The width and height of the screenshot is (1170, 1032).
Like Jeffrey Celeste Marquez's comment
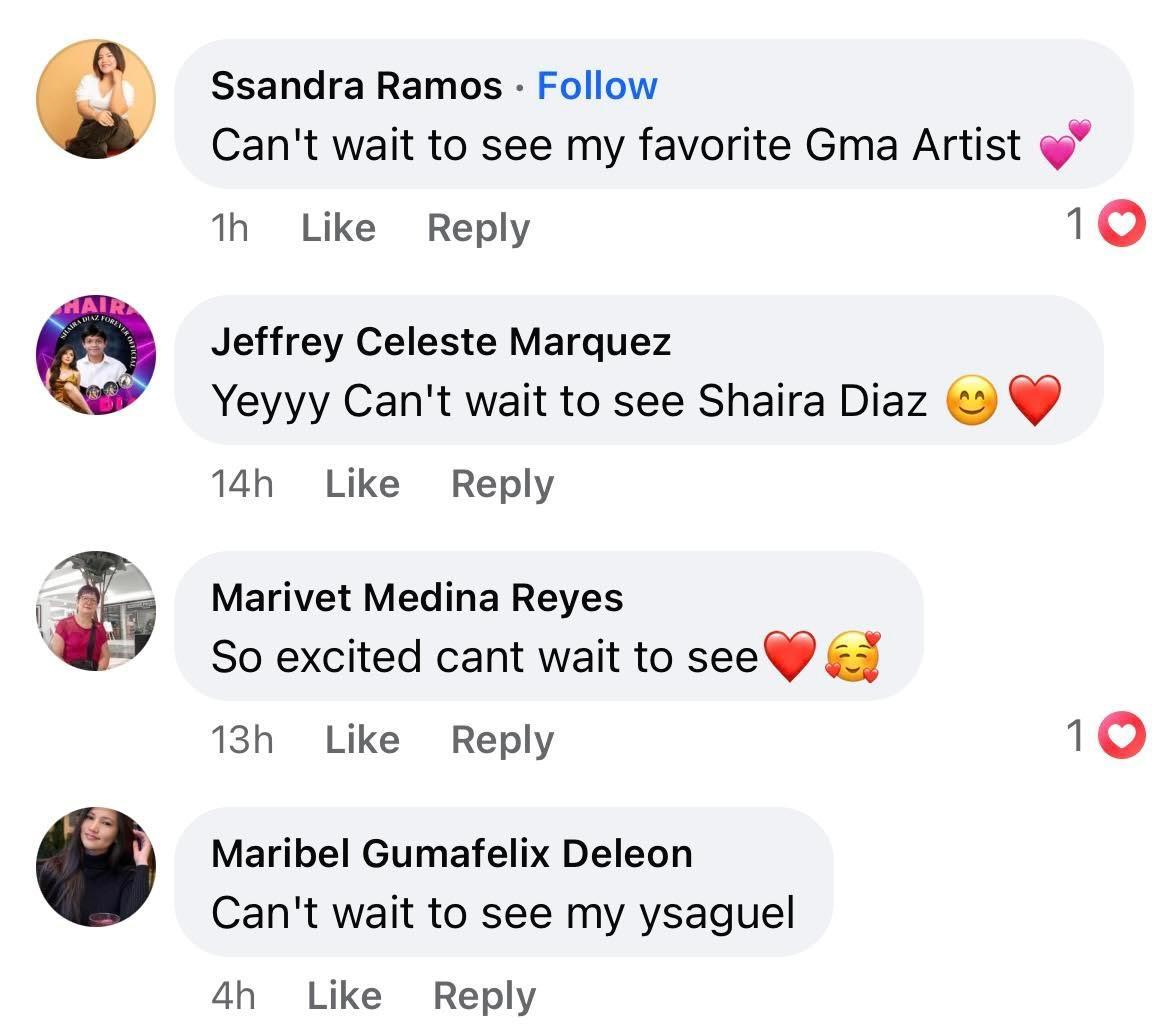[362, 484]
